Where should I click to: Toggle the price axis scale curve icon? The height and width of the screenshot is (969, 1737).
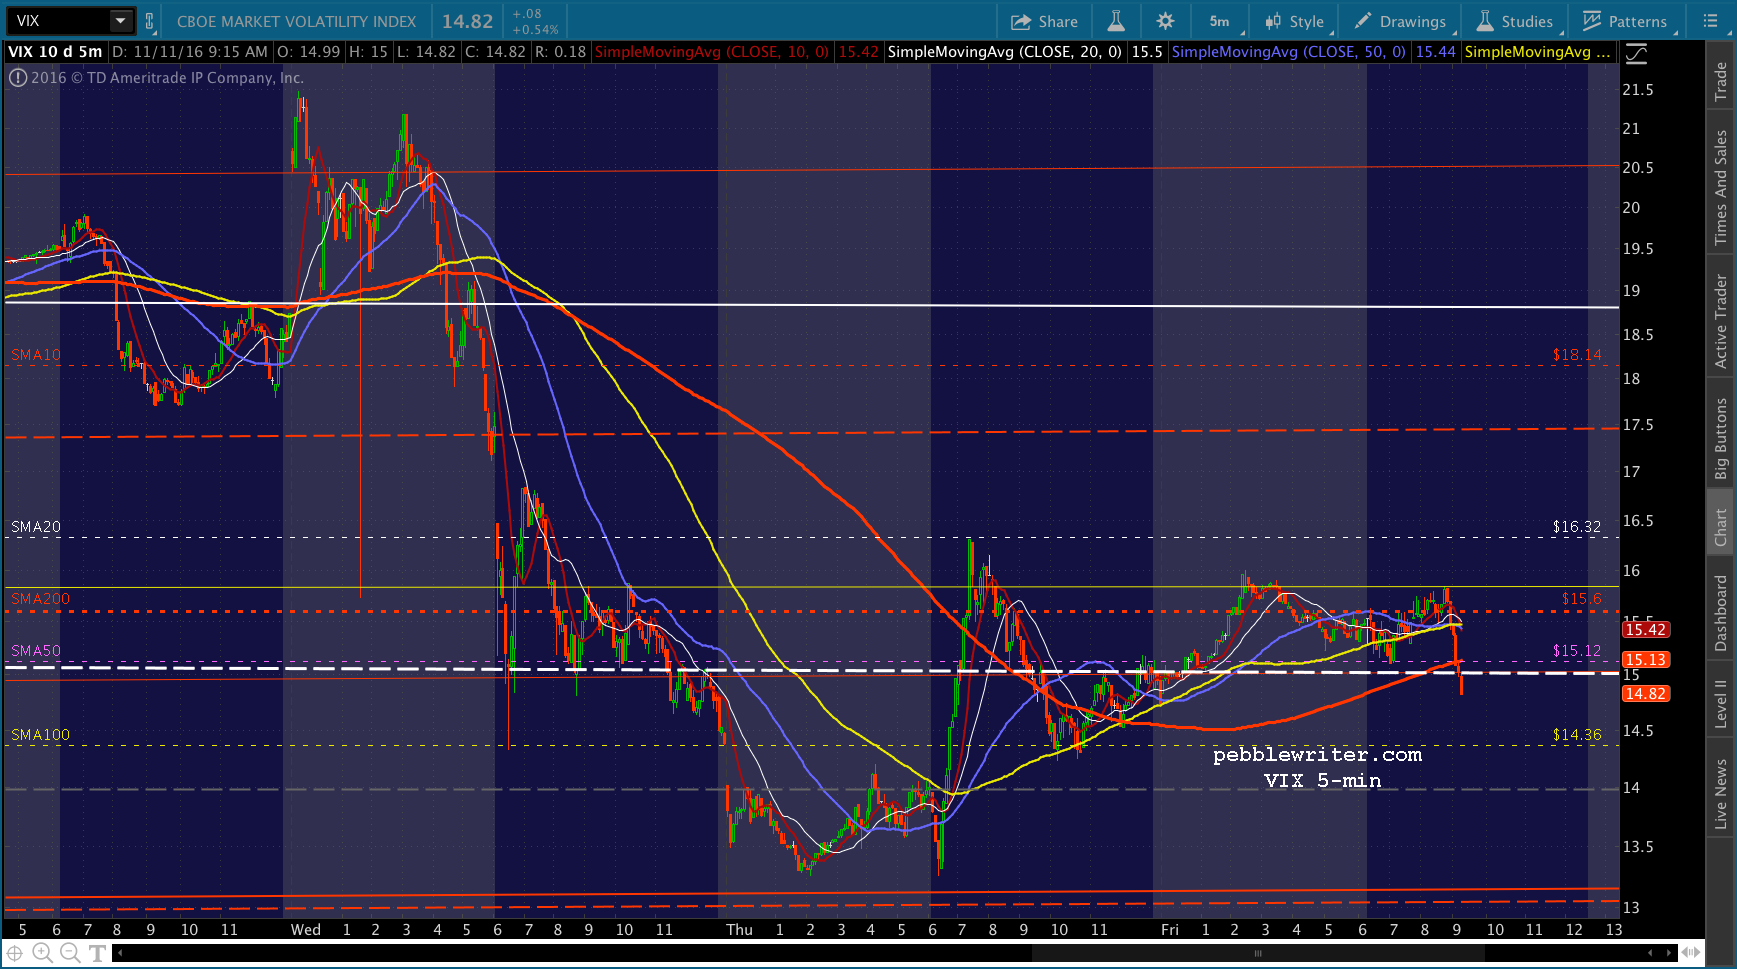coord(1636,54)
